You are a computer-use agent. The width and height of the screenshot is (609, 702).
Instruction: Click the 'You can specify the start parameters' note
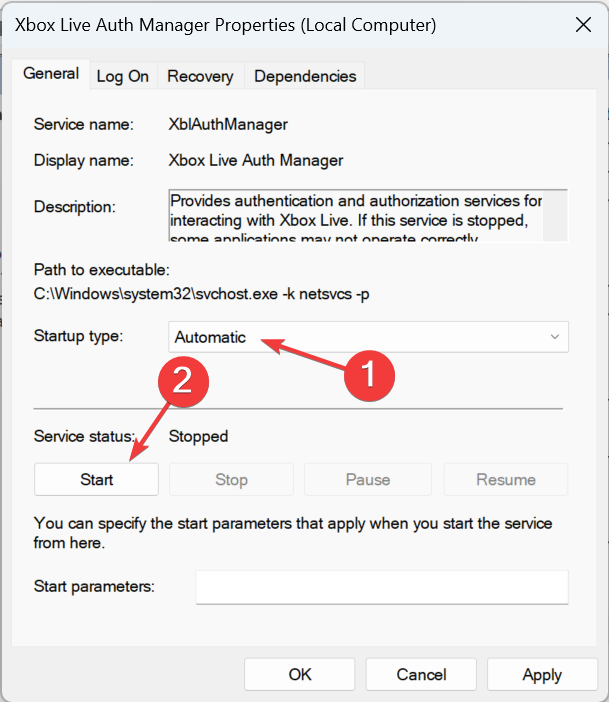click(293, 533)
